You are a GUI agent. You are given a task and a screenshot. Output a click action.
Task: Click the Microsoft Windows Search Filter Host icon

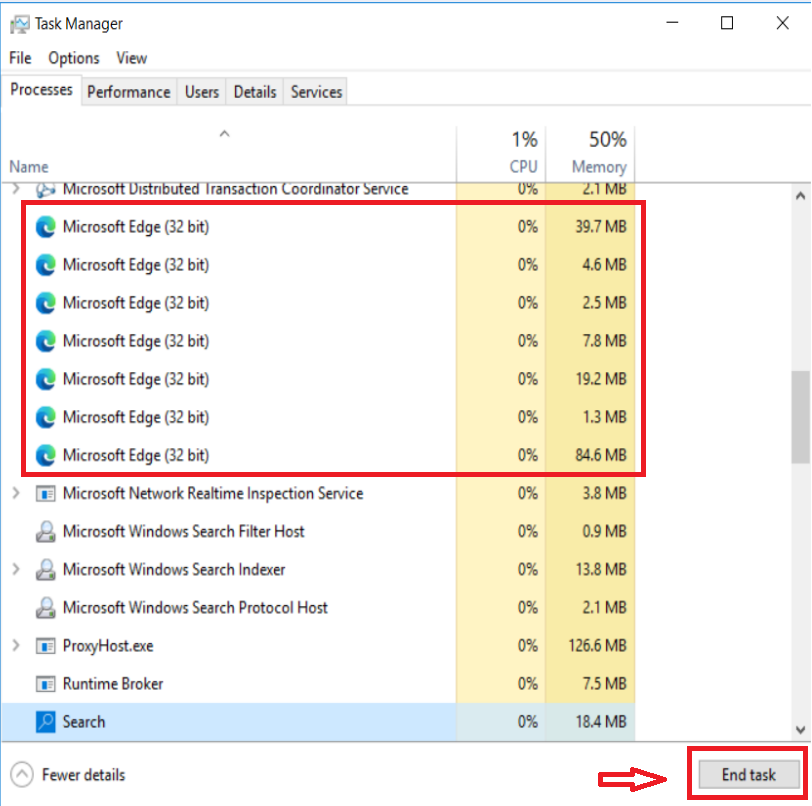(x=46, y=531)
